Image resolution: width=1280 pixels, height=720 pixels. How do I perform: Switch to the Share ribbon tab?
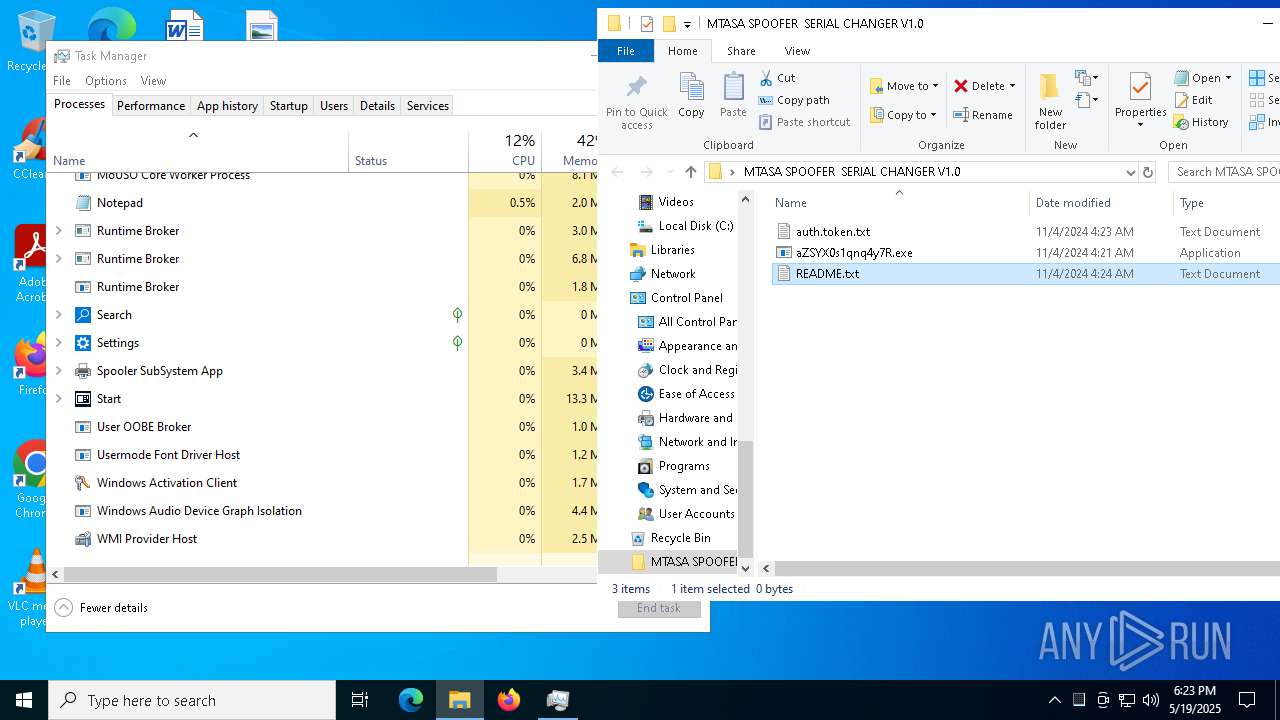click(741, 51)
